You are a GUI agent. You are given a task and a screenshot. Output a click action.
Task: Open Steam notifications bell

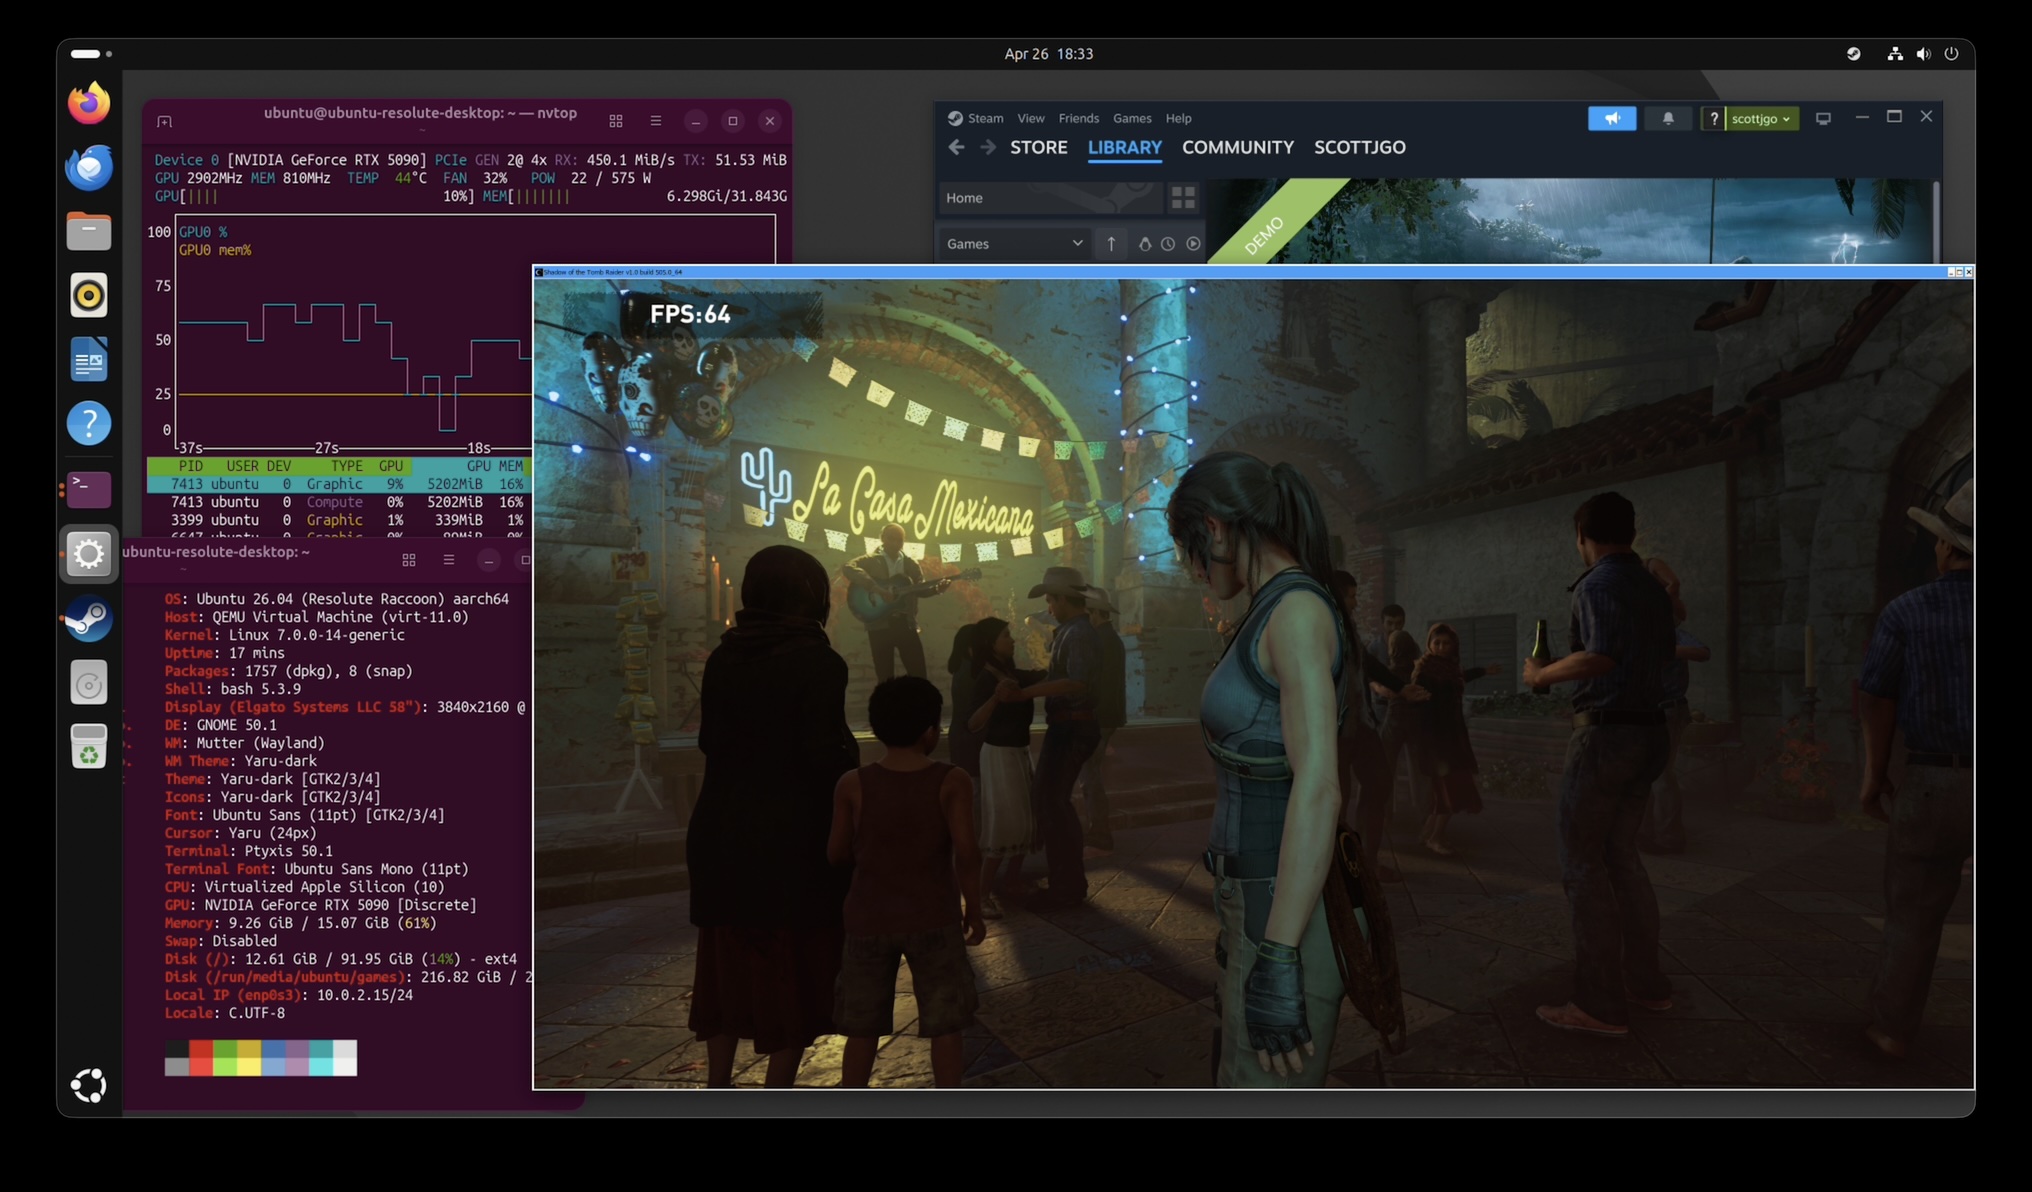click(1668, 118)
